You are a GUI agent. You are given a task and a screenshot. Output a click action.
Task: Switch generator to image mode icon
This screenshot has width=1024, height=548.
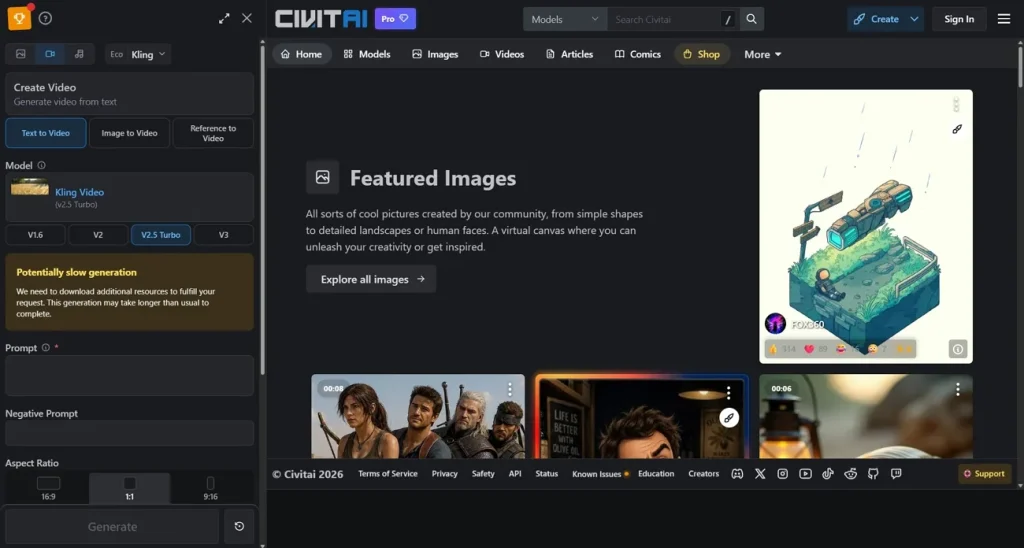21,54
